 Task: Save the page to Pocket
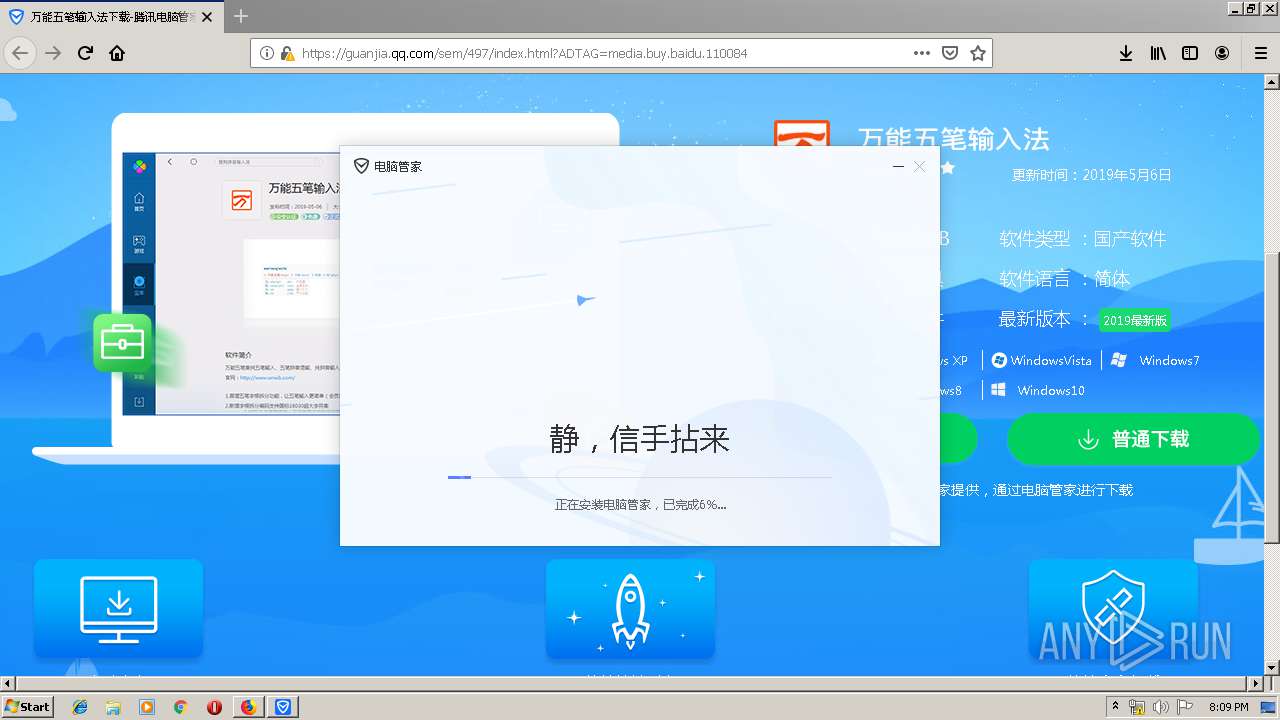point(950,53)
